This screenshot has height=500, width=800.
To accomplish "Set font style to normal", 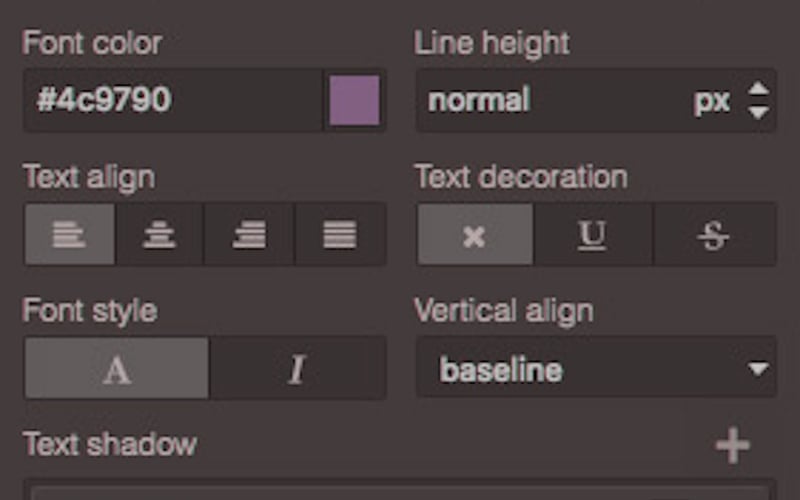I will pos(117,369).
